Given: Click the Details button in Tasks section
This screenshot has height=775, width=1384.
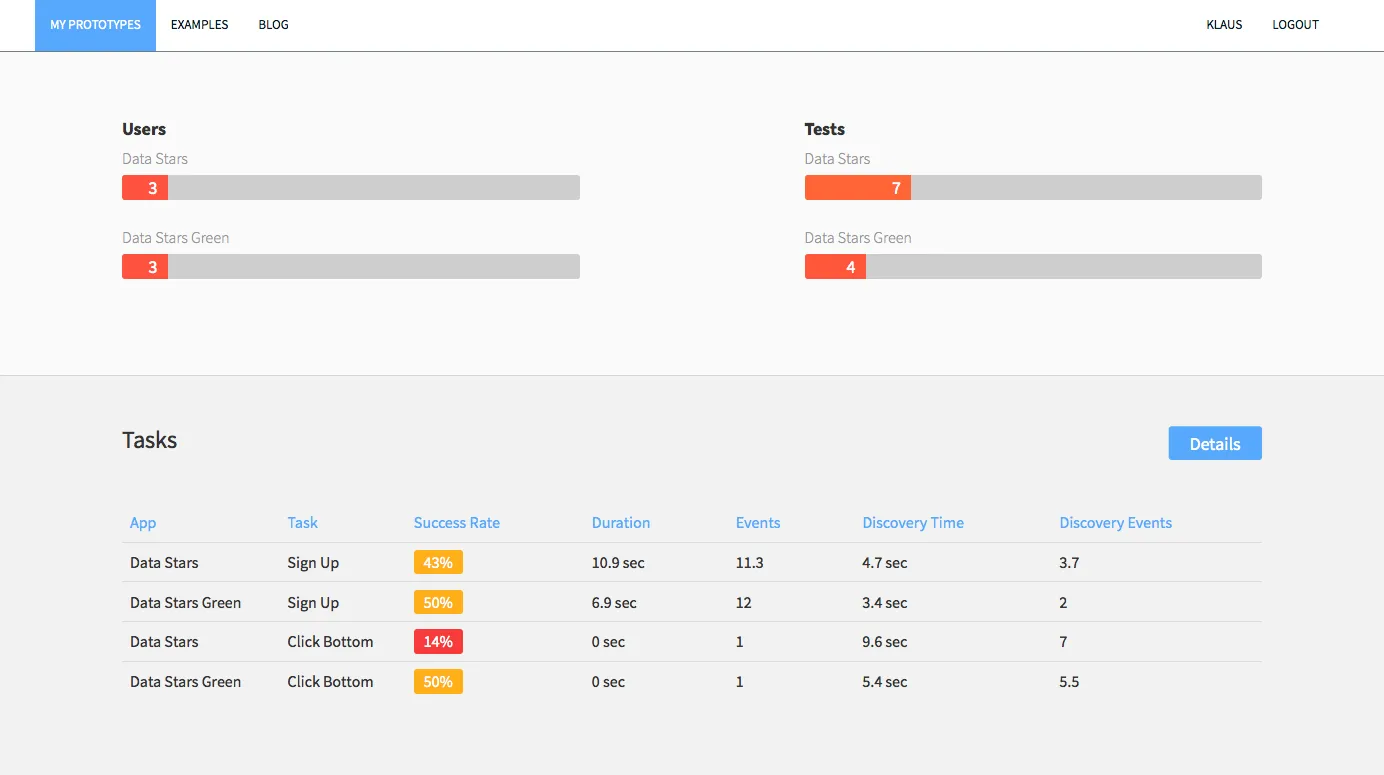Looking at the screenshot, I should coord(1215,443).
